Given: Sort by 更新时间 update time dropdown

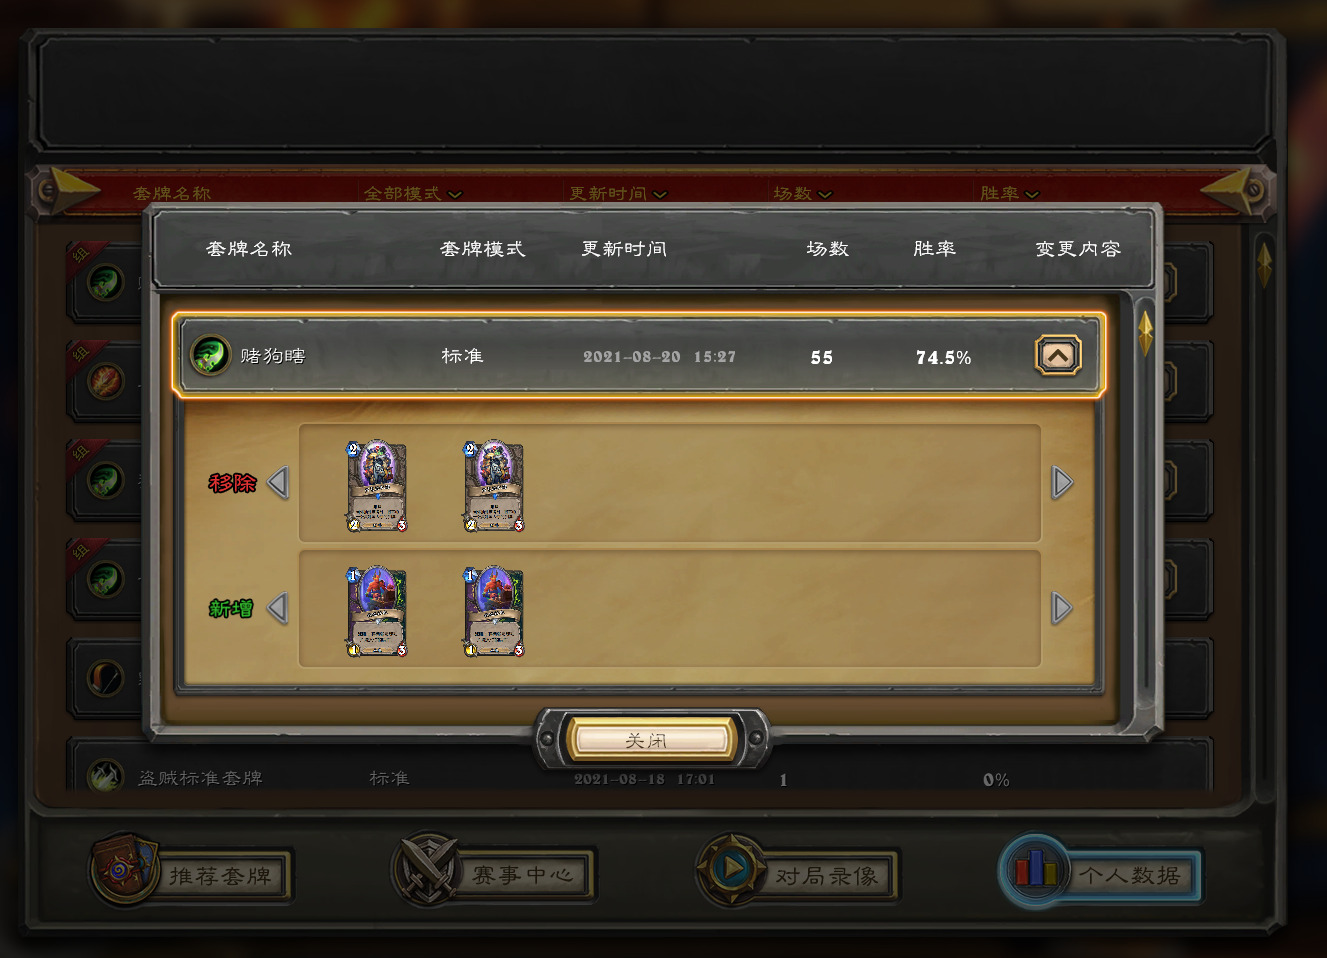Looking at the screenshot, I should 618,193.
